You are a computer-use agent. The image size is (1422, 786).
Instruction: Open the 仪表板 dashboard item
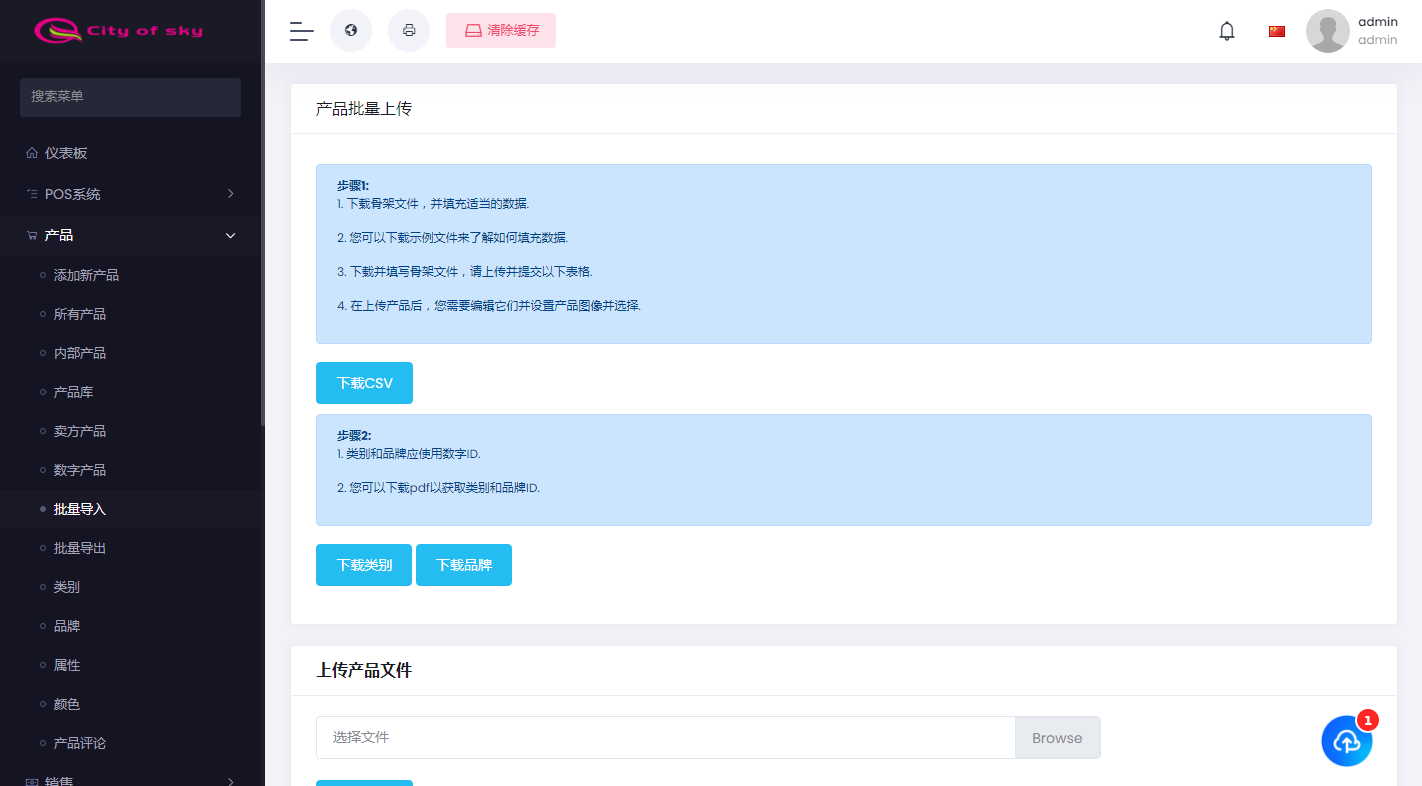tap(66, 153)
